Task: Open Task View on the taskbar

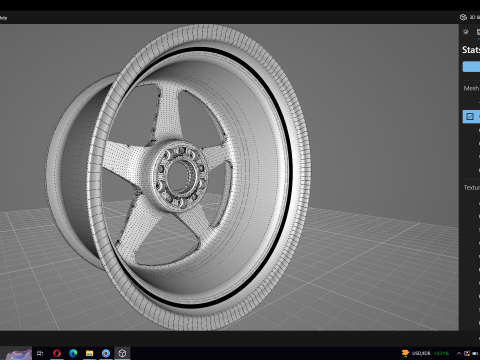Action: click(x=40, y=353)
